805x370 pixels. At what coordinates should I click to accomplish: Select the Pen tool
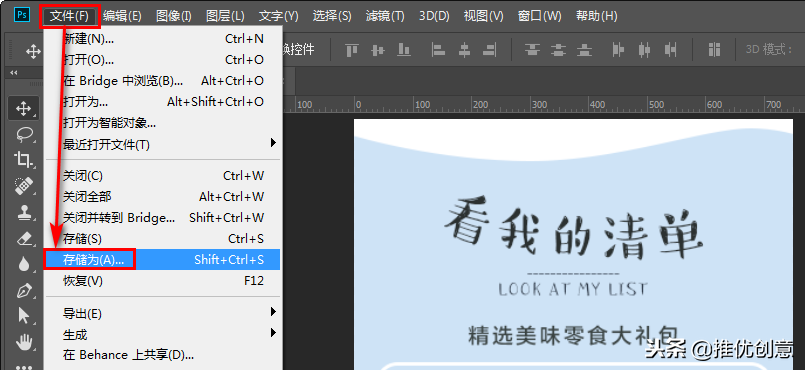pos(24,290)
